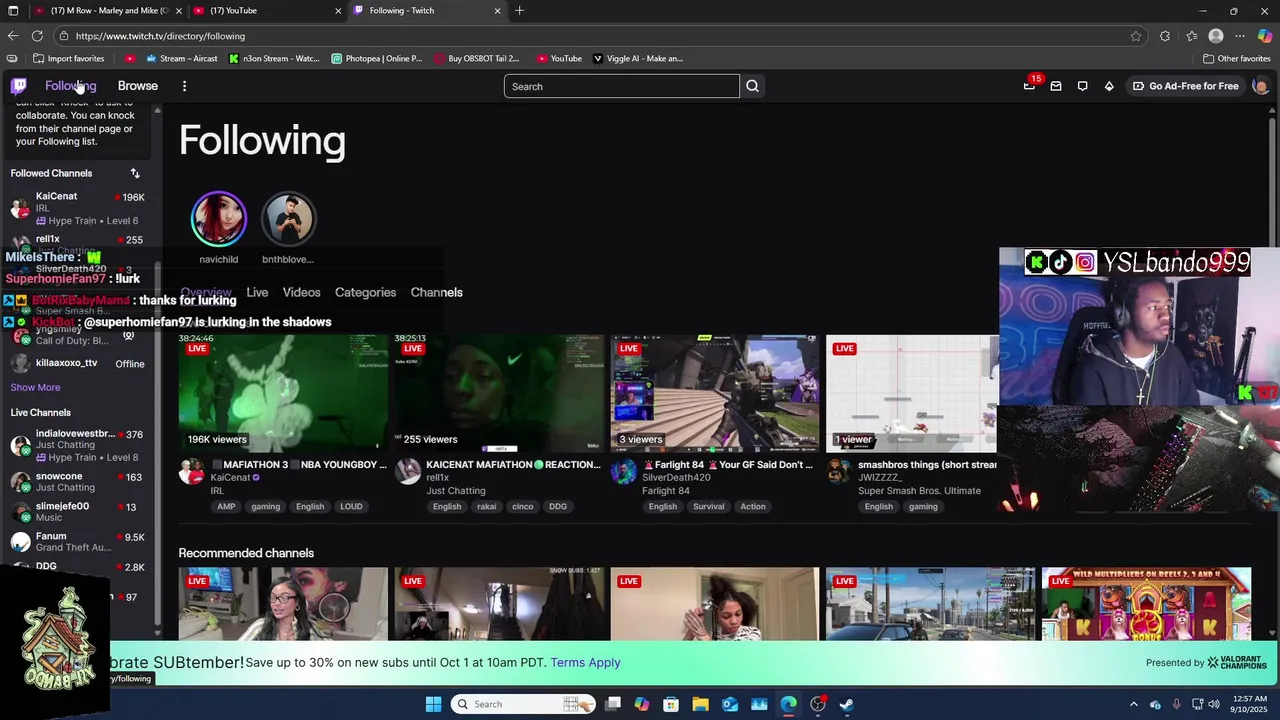Click the Get Bits diamond icon
The image size is (1280, 720).
tap(1109, 86)
